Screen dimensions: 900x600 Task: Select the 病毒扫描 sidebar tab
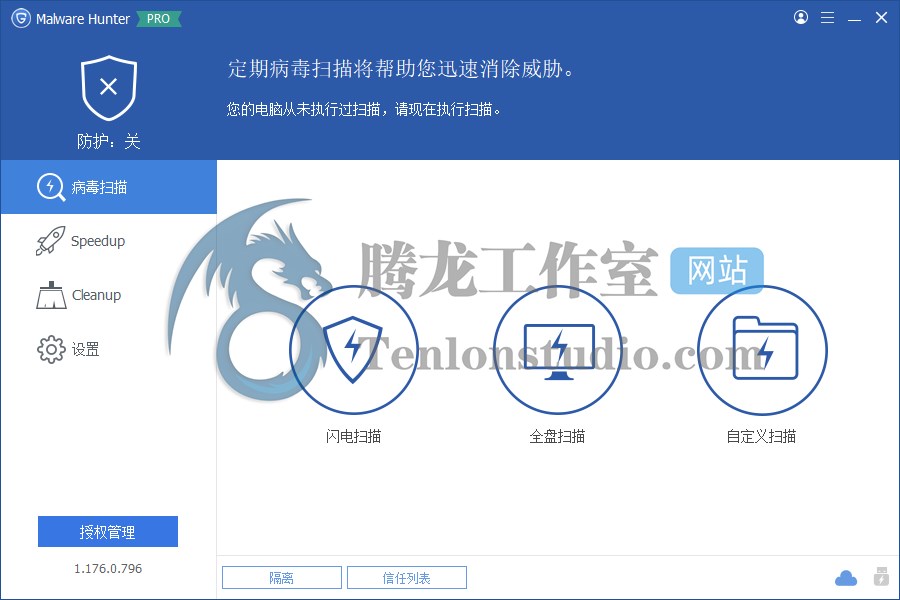[108, 187]
